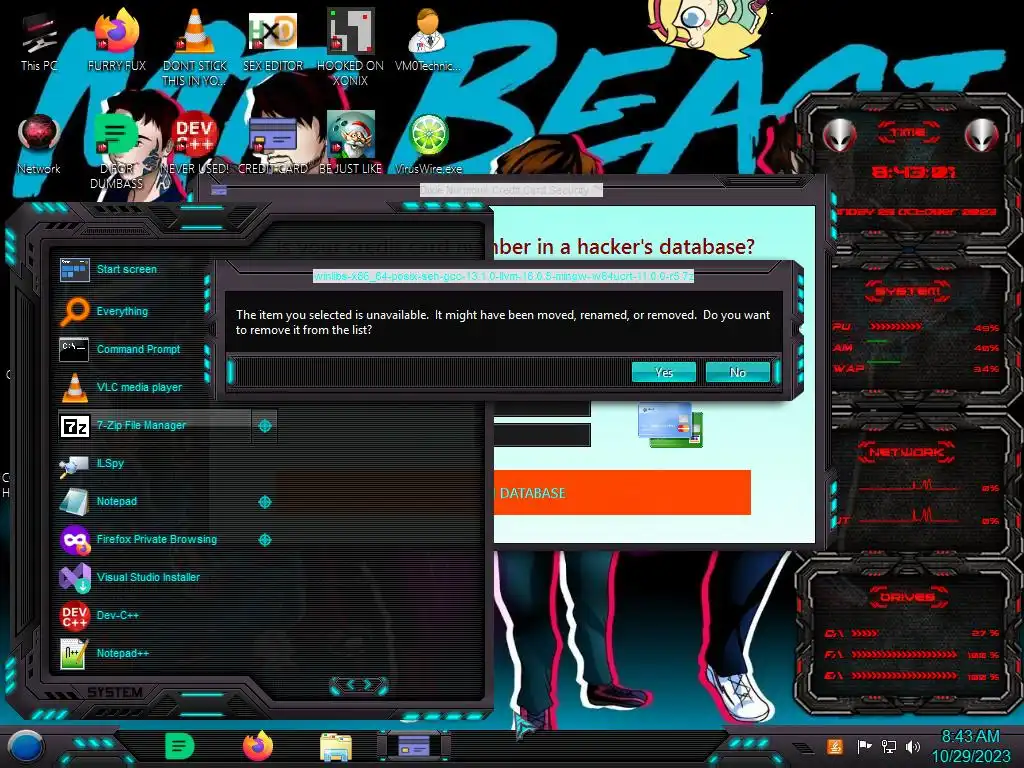Select the VirusWire.exe lime icon
Screen dimensions: 1024x768
click(428, 145)
